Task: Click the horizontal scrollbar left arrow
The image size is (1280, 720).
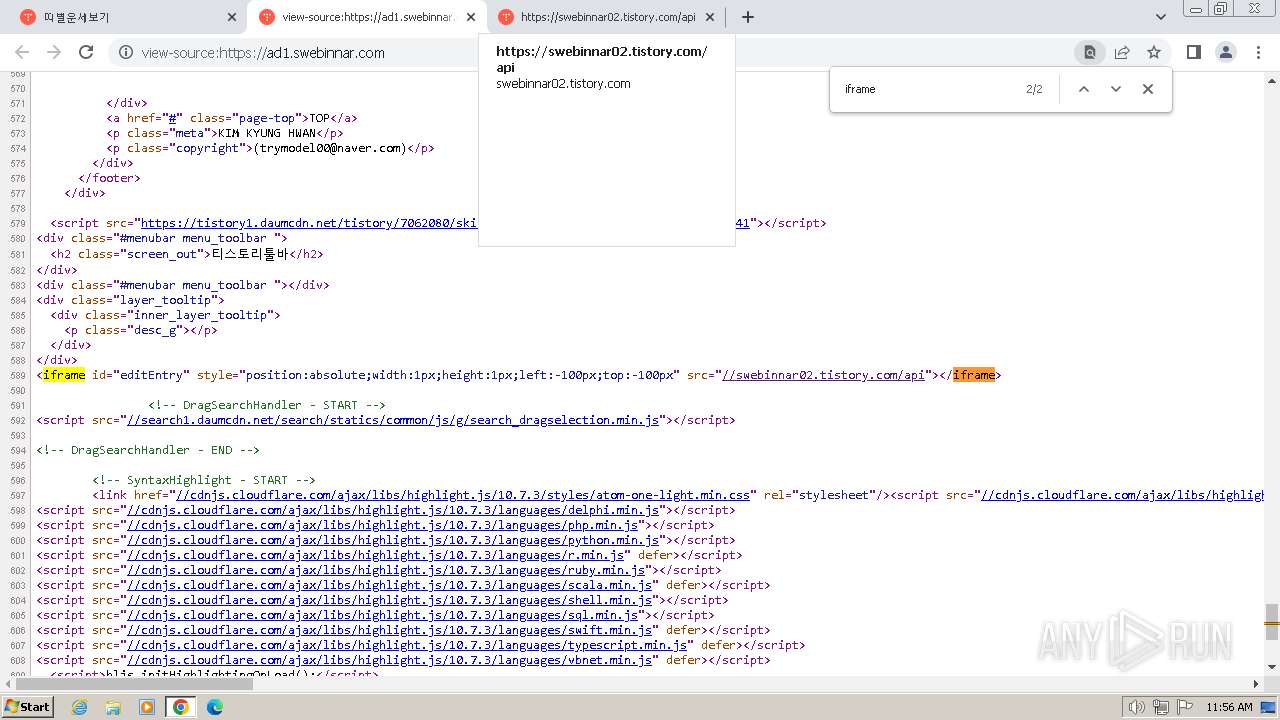Action: (x=6, y=684)
